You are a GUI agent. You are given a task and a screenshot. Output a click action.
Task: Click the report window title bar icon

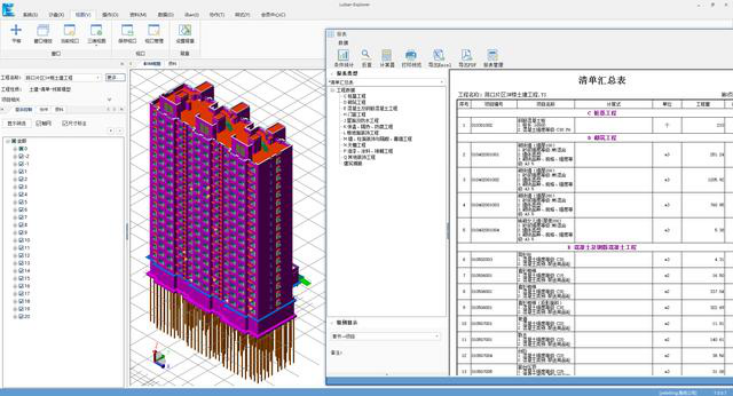coord(330,34)
